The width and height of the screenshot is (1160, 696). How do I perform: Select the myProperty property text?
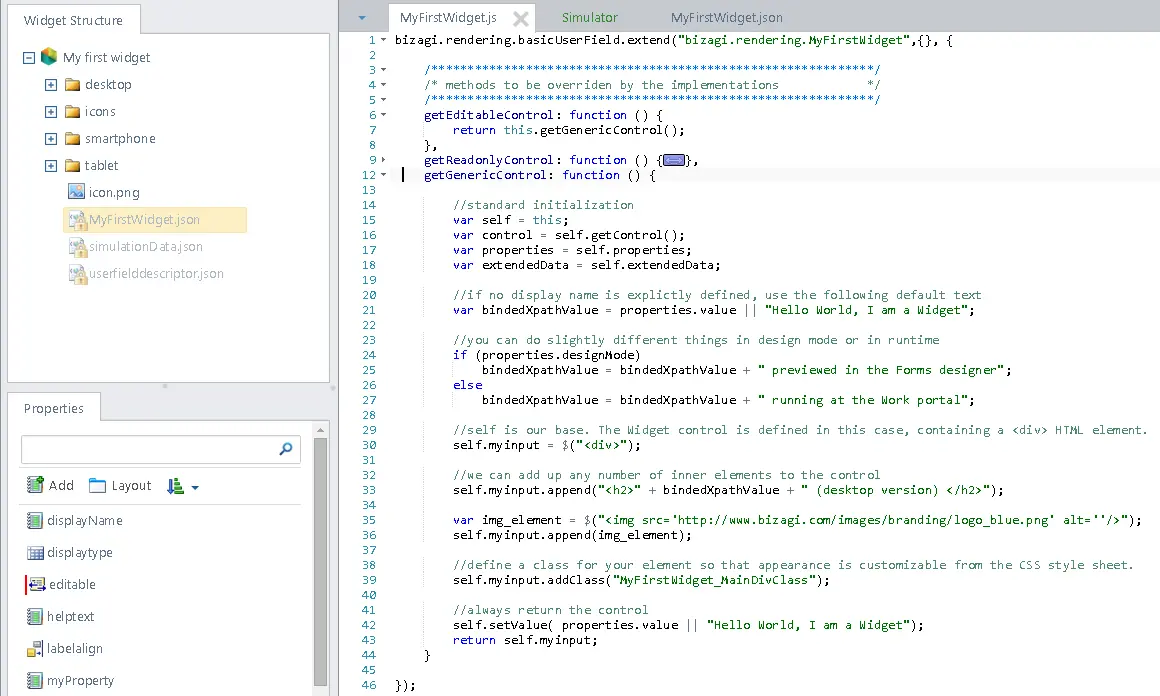81,680
